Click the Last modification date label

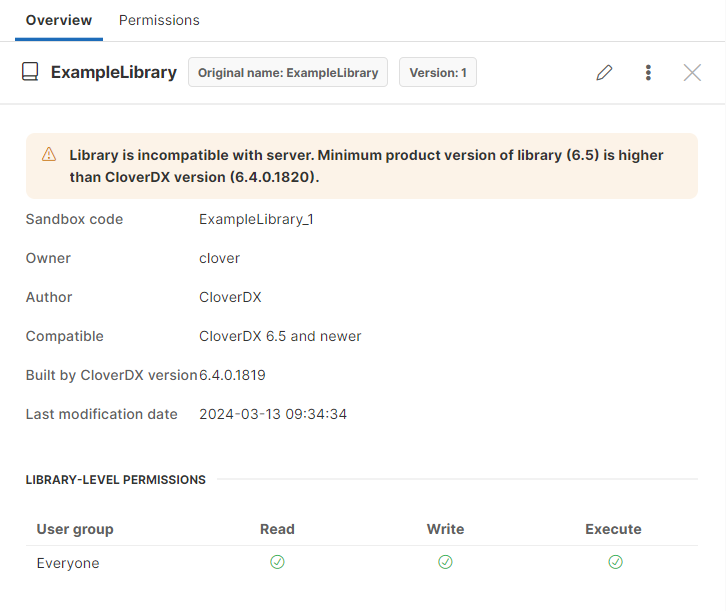(x=102, y=414)
